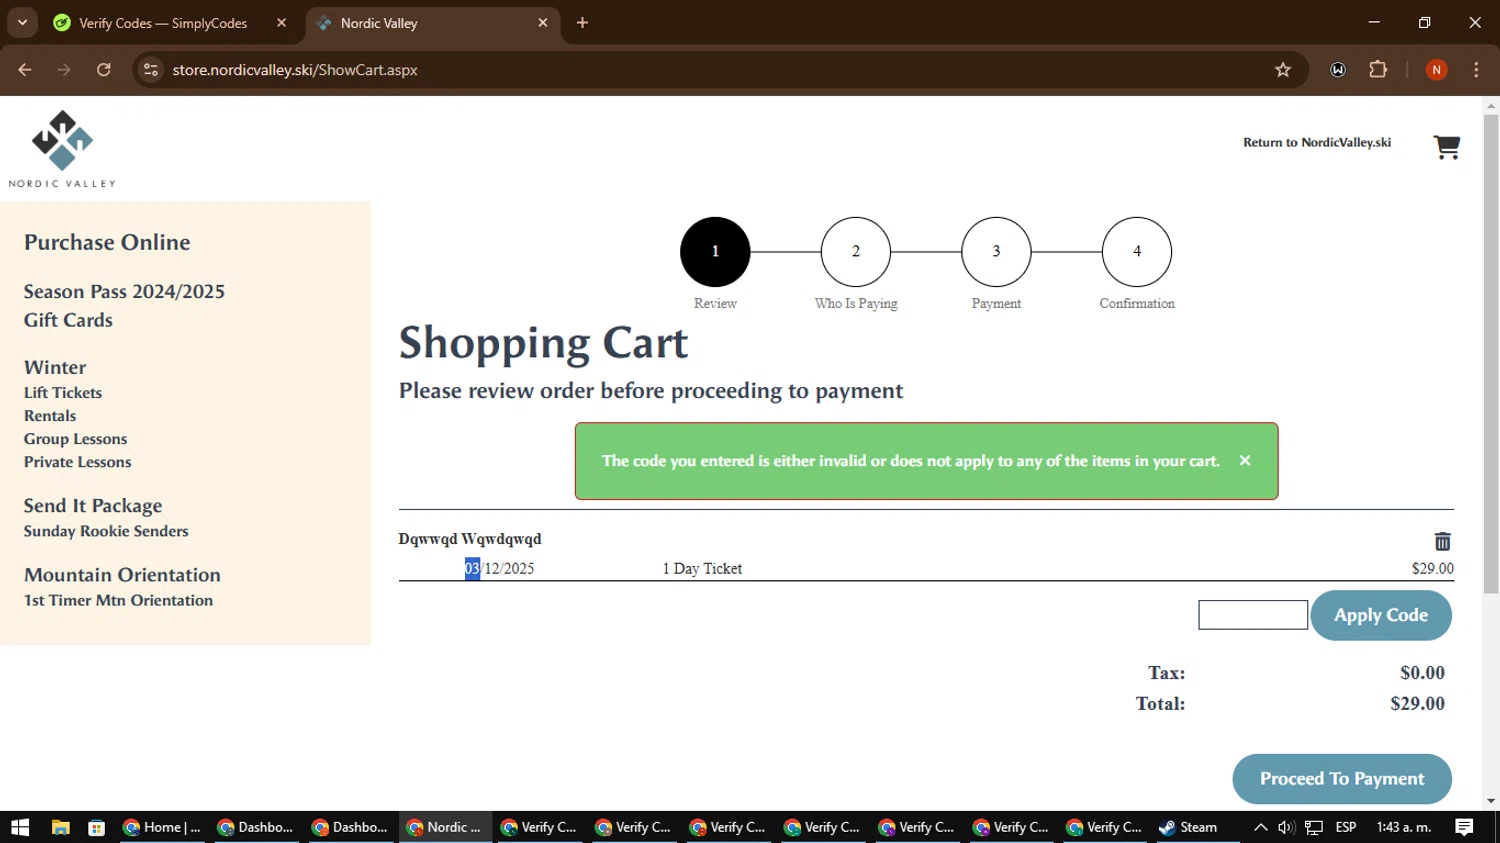
Task: Bookmark this page with the star icon
Action: [1283, 70]
